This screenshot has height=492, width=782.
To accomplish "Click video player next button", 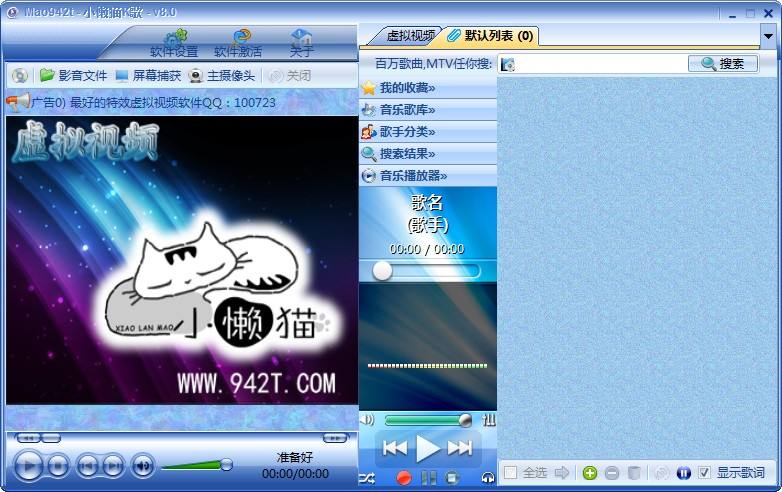I will tap(114, 466).
